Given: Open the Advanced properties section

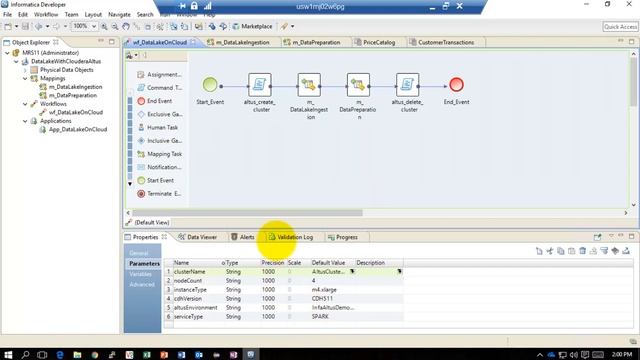Looking at the screenshot, I should coord(142,284).
